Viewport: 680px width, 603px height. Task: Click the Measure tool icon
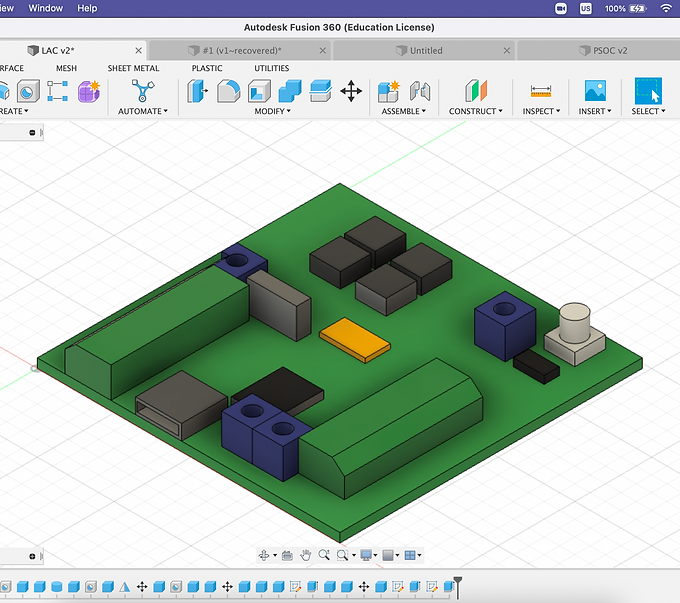[x=541, y=91]
